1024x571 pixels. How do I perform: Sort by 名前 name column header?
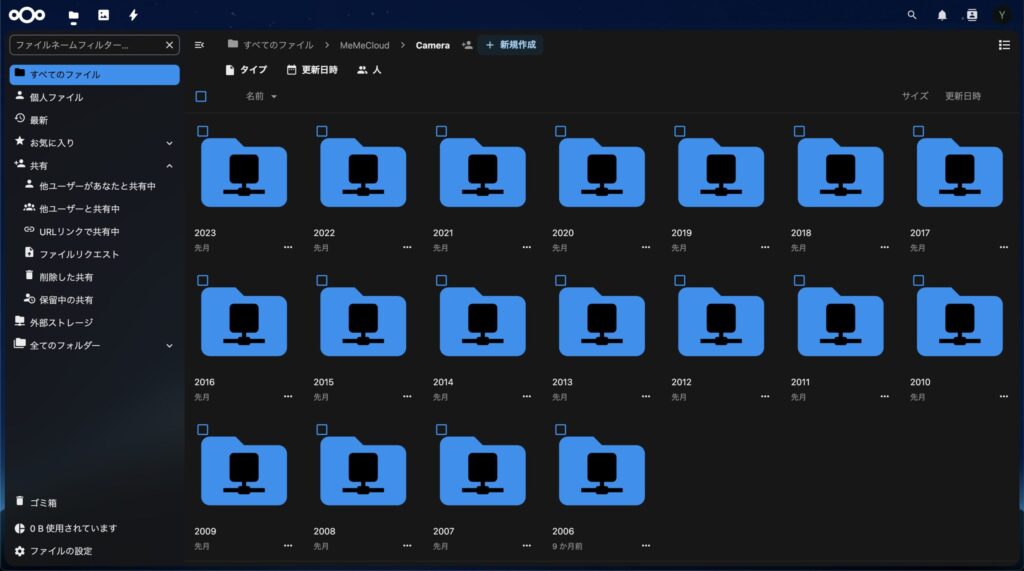point(261,96)
